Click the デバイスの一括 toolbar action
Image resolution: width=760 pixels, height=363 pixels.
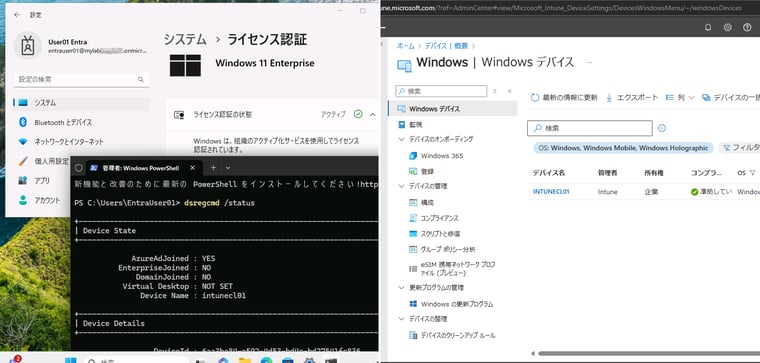[731, 97]
